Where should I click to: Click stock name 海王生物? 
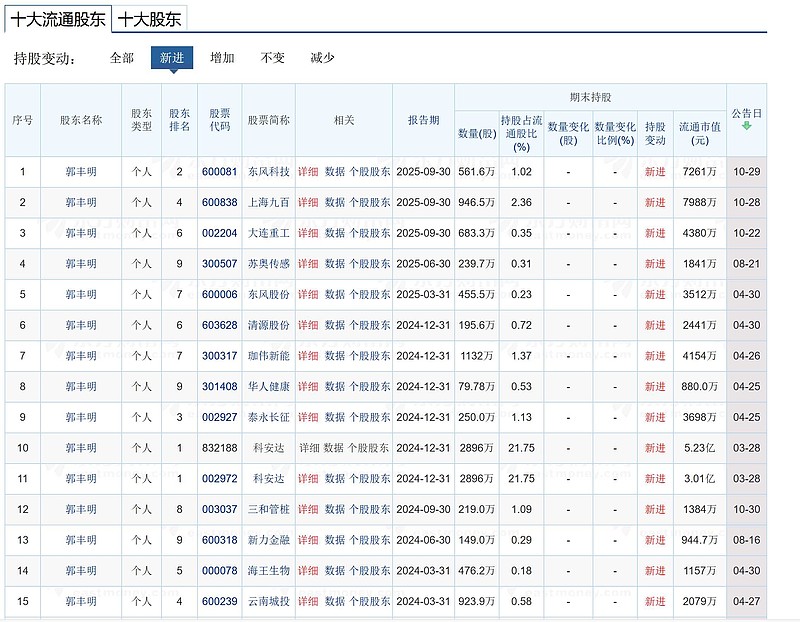269,570
